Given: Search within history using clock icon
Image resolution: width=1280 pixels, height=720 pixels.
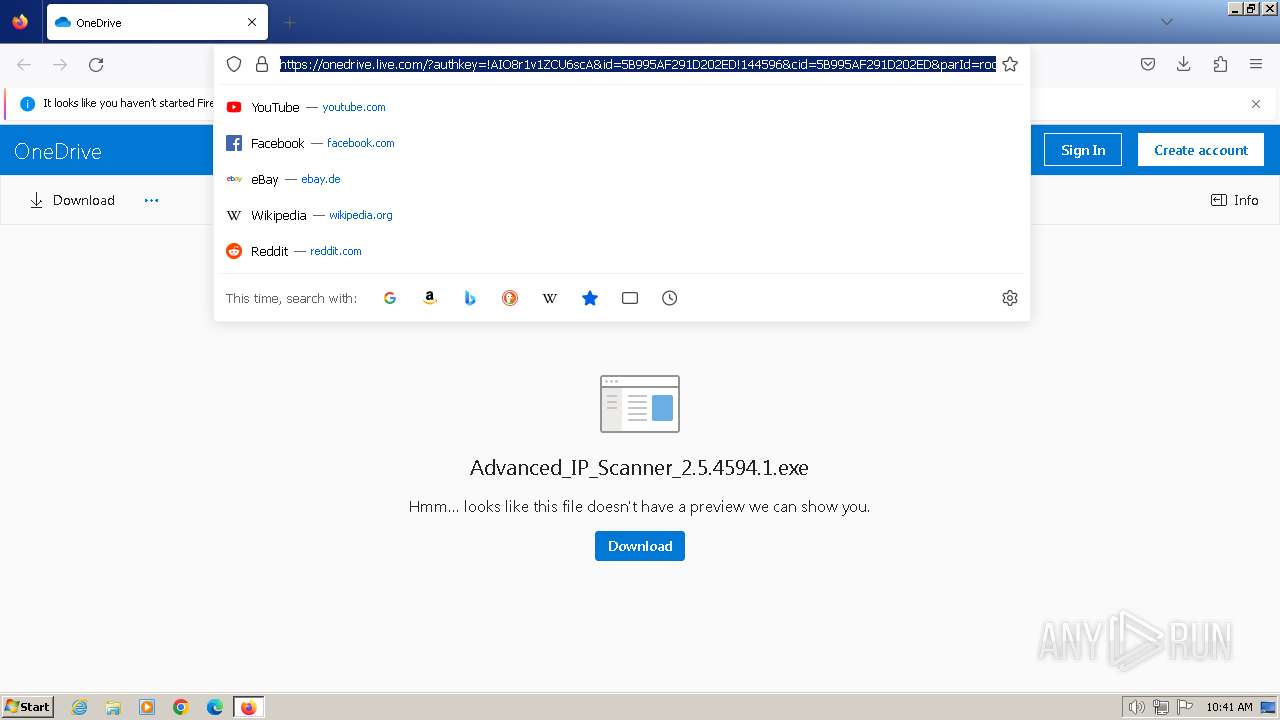Looking at the screenshot, I should 670,298.
